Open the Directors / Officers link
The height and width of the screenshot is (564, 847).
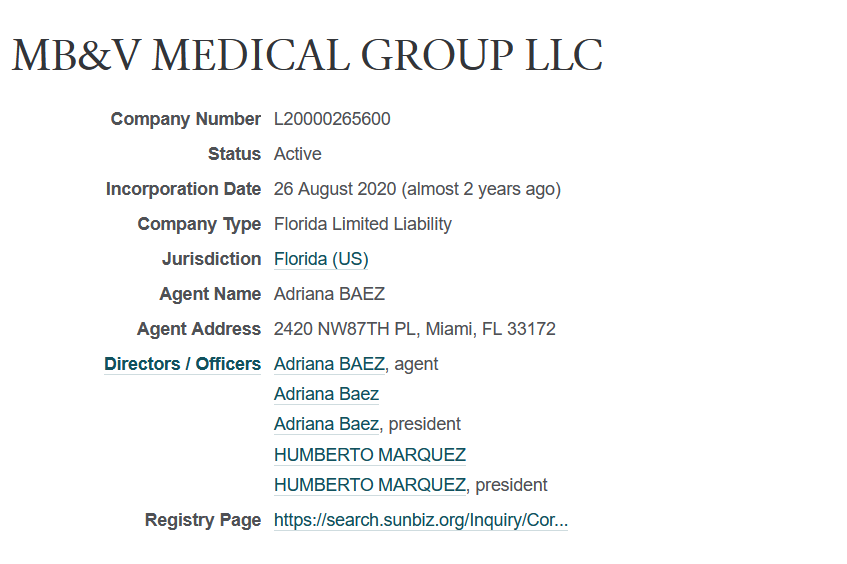pos(183,364)
